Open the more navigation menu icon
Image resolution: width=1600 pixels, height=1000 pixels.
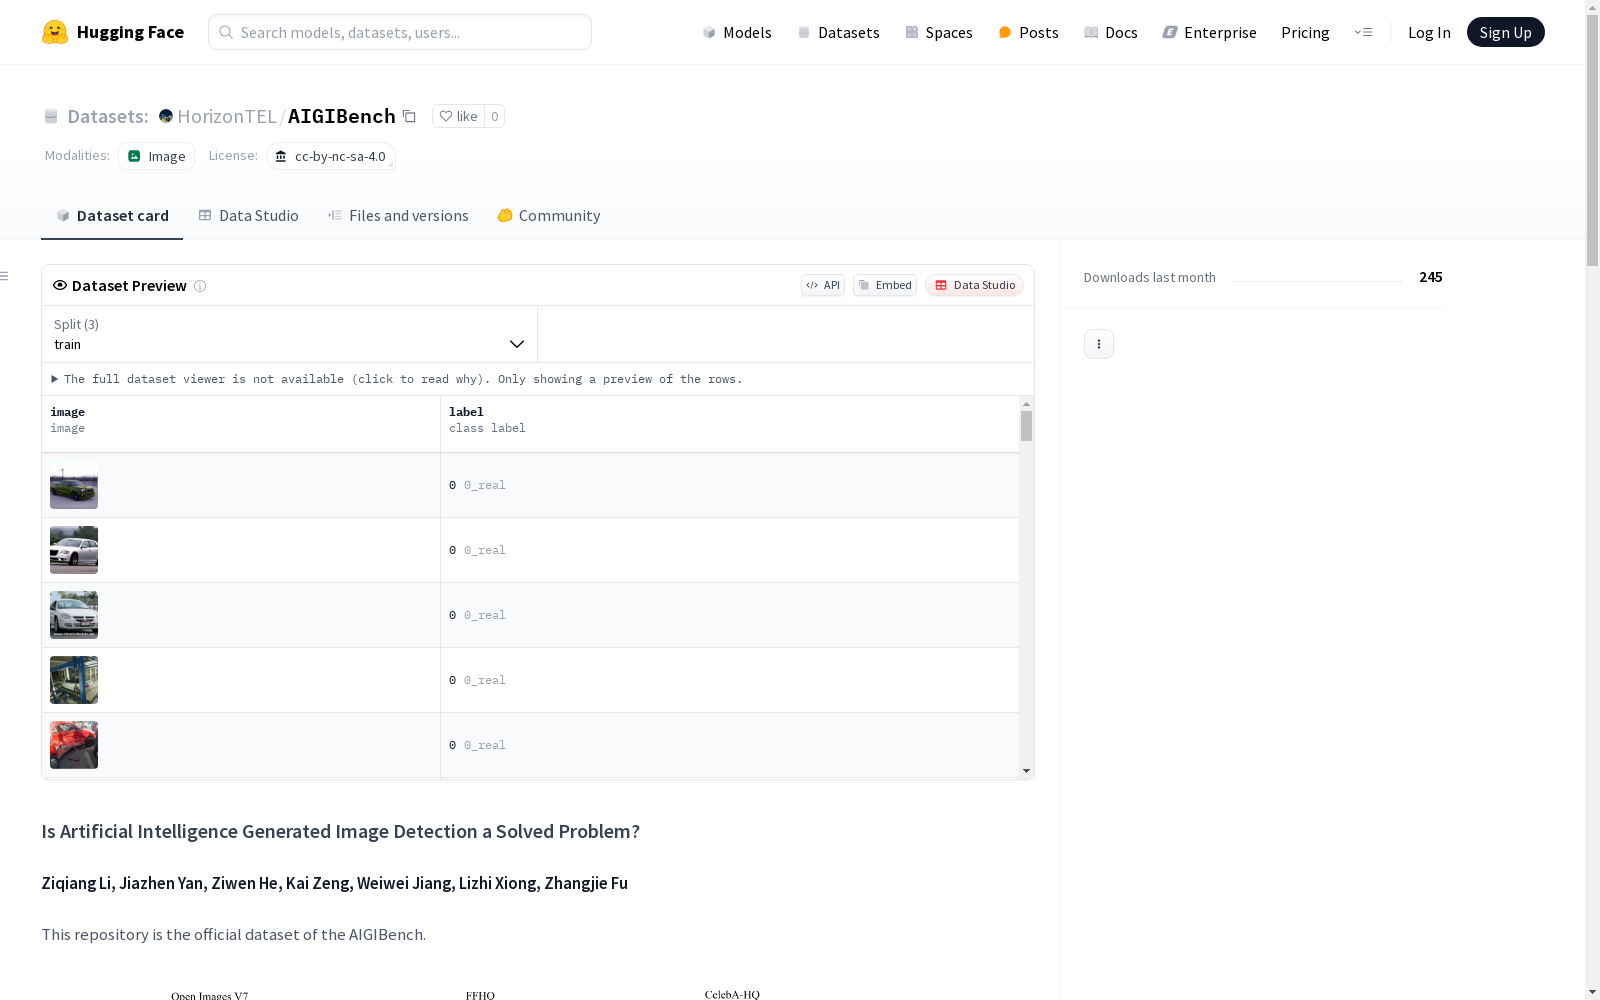point(1363,32)
